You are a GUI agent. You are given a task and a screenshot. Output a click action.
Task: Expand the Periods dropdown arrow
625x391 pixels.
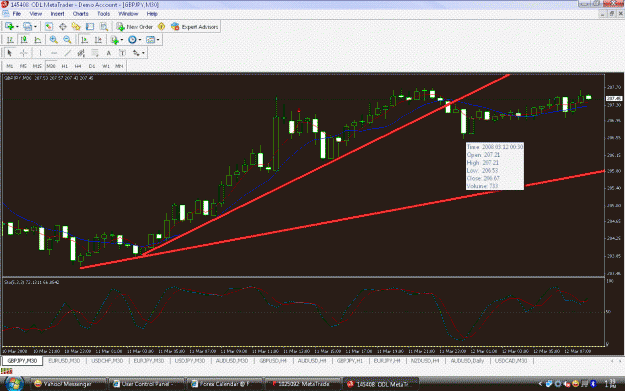click(140, 40)
